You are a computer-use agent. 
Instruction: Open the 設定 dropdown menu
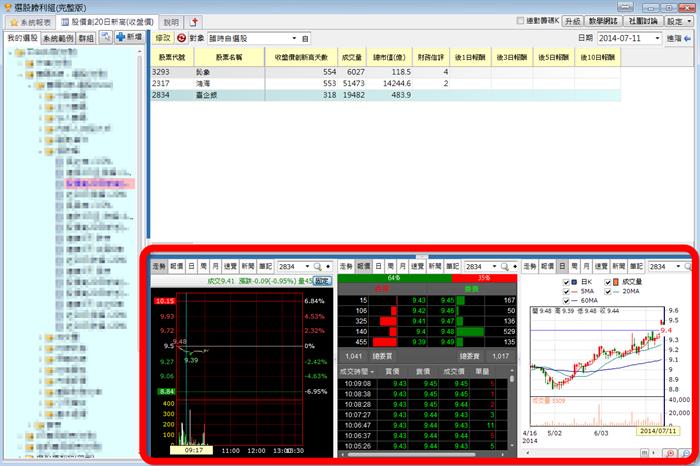click(679, 21)
